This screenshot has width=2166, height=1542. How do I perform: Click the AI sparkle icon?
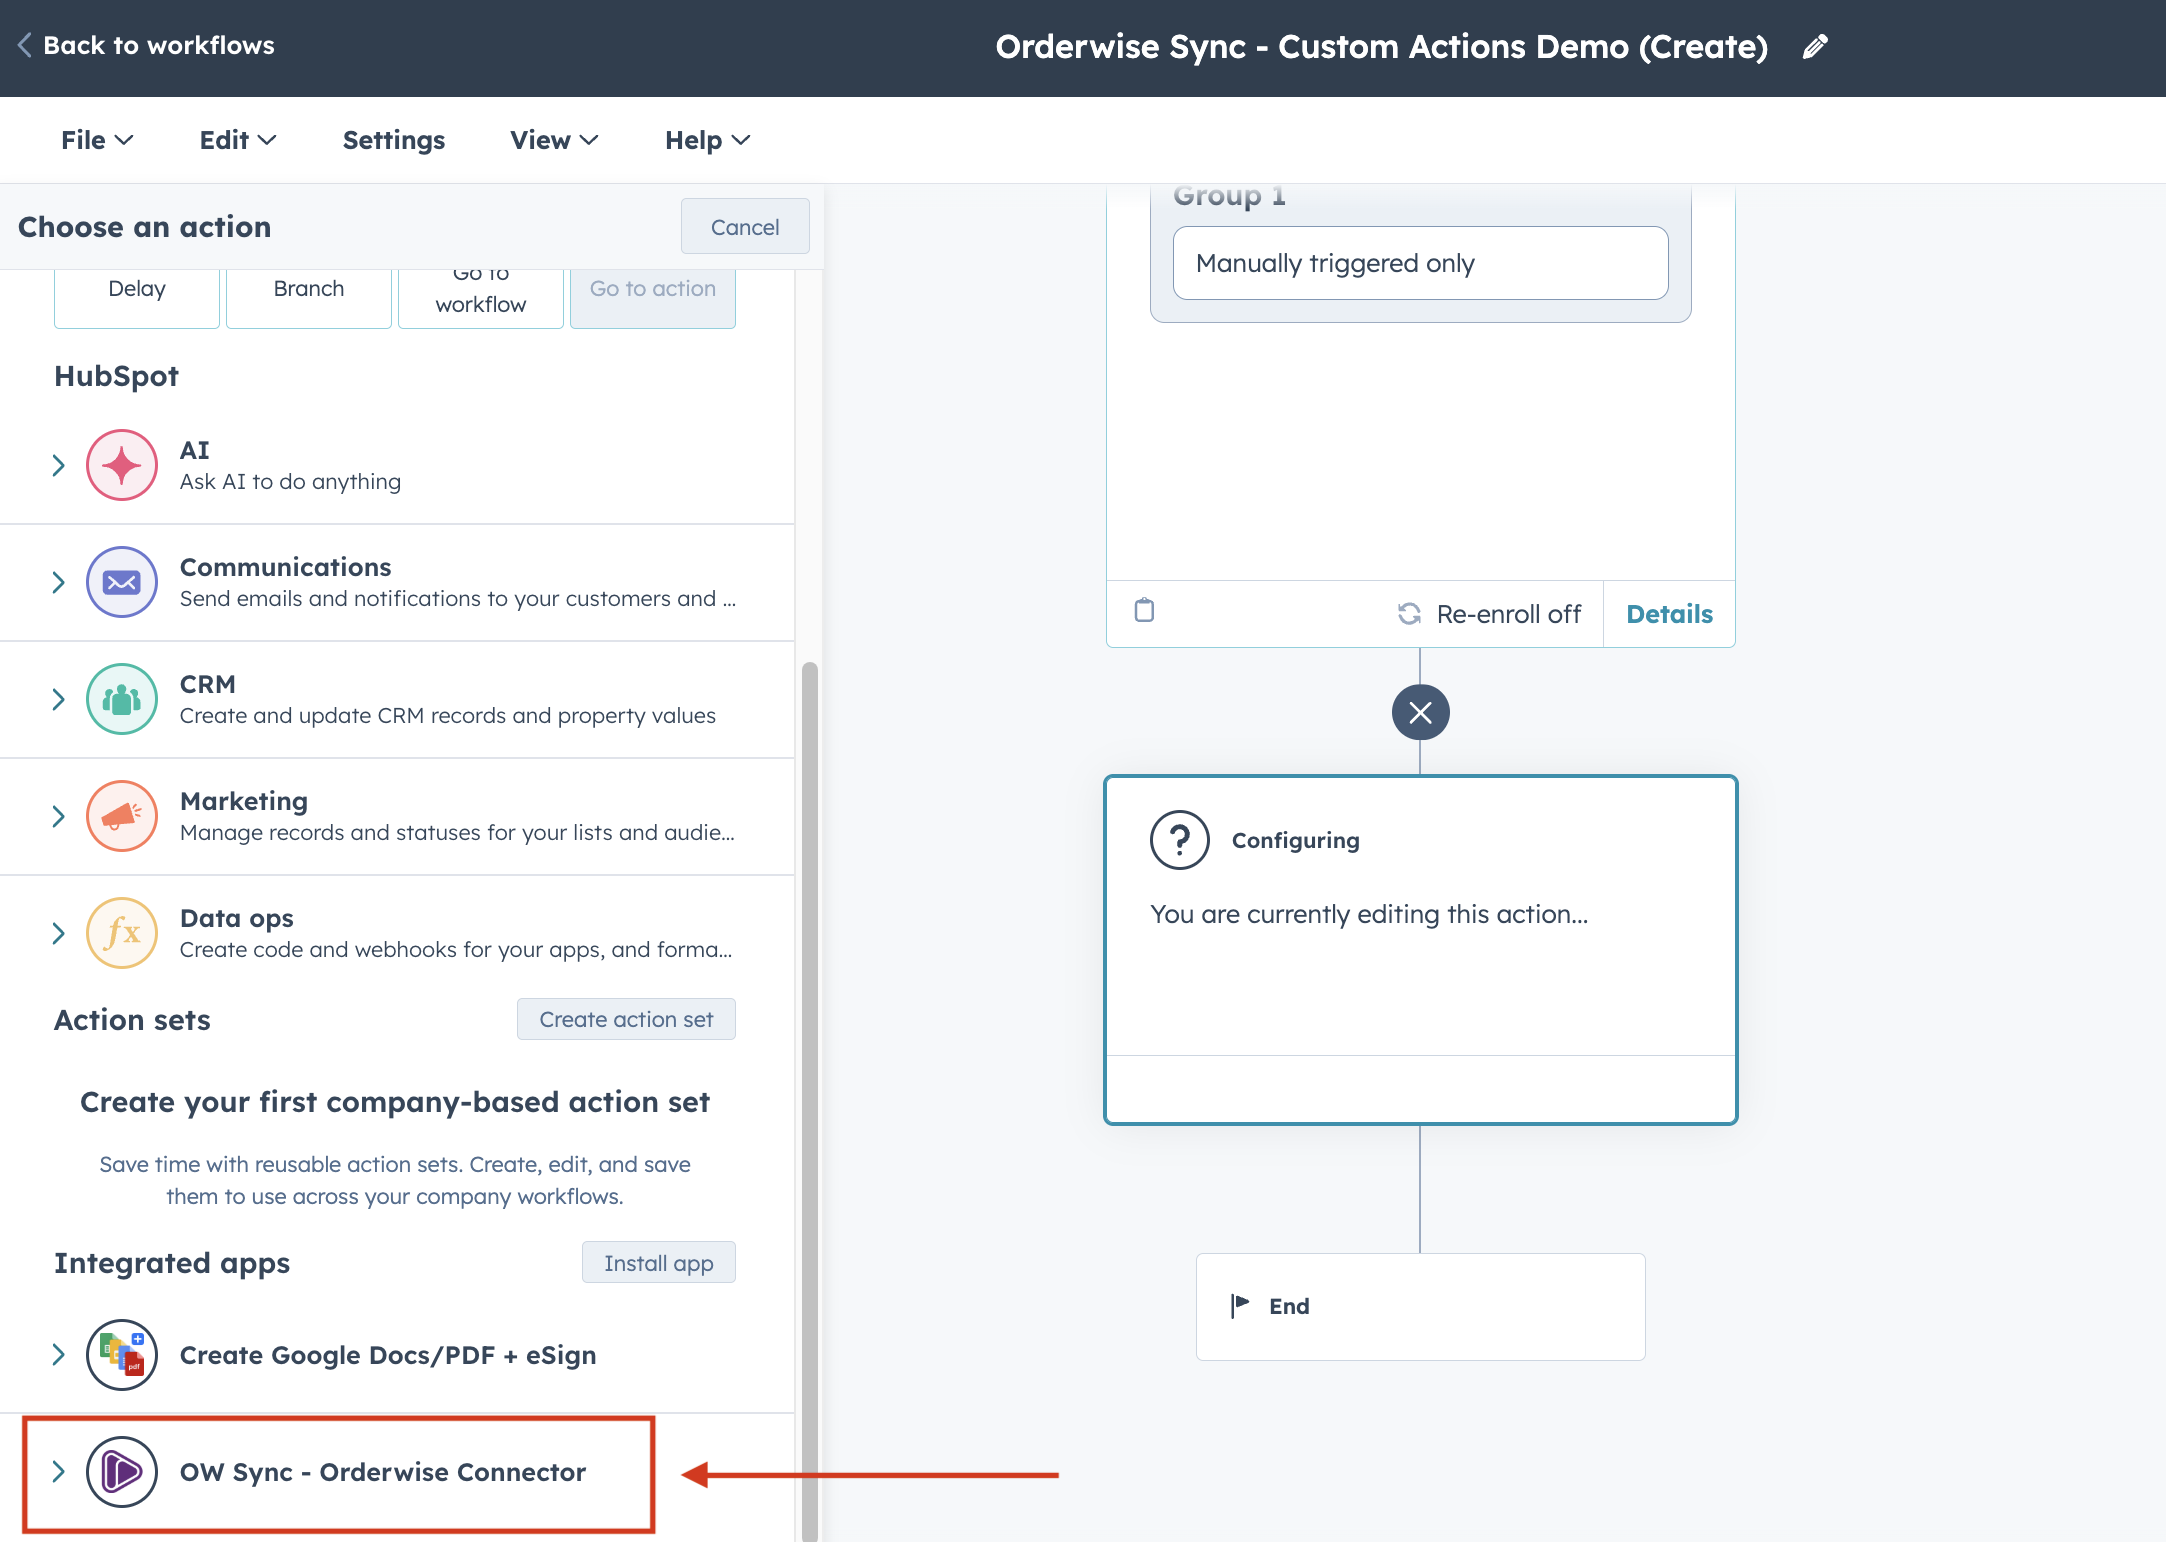(x=122, y=466)
